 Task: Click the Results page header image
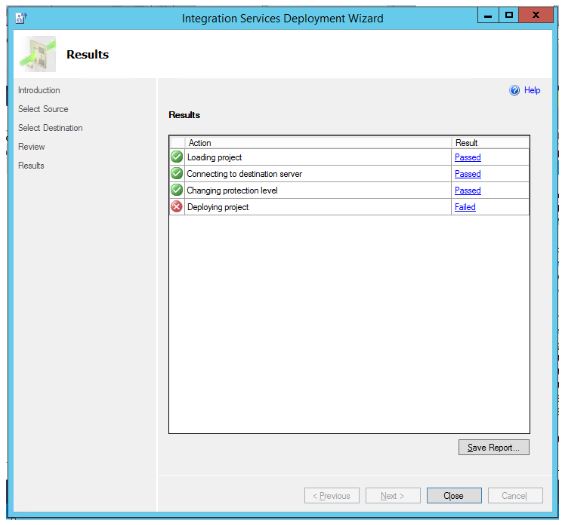pyautogui.click(x=38, y=54)
